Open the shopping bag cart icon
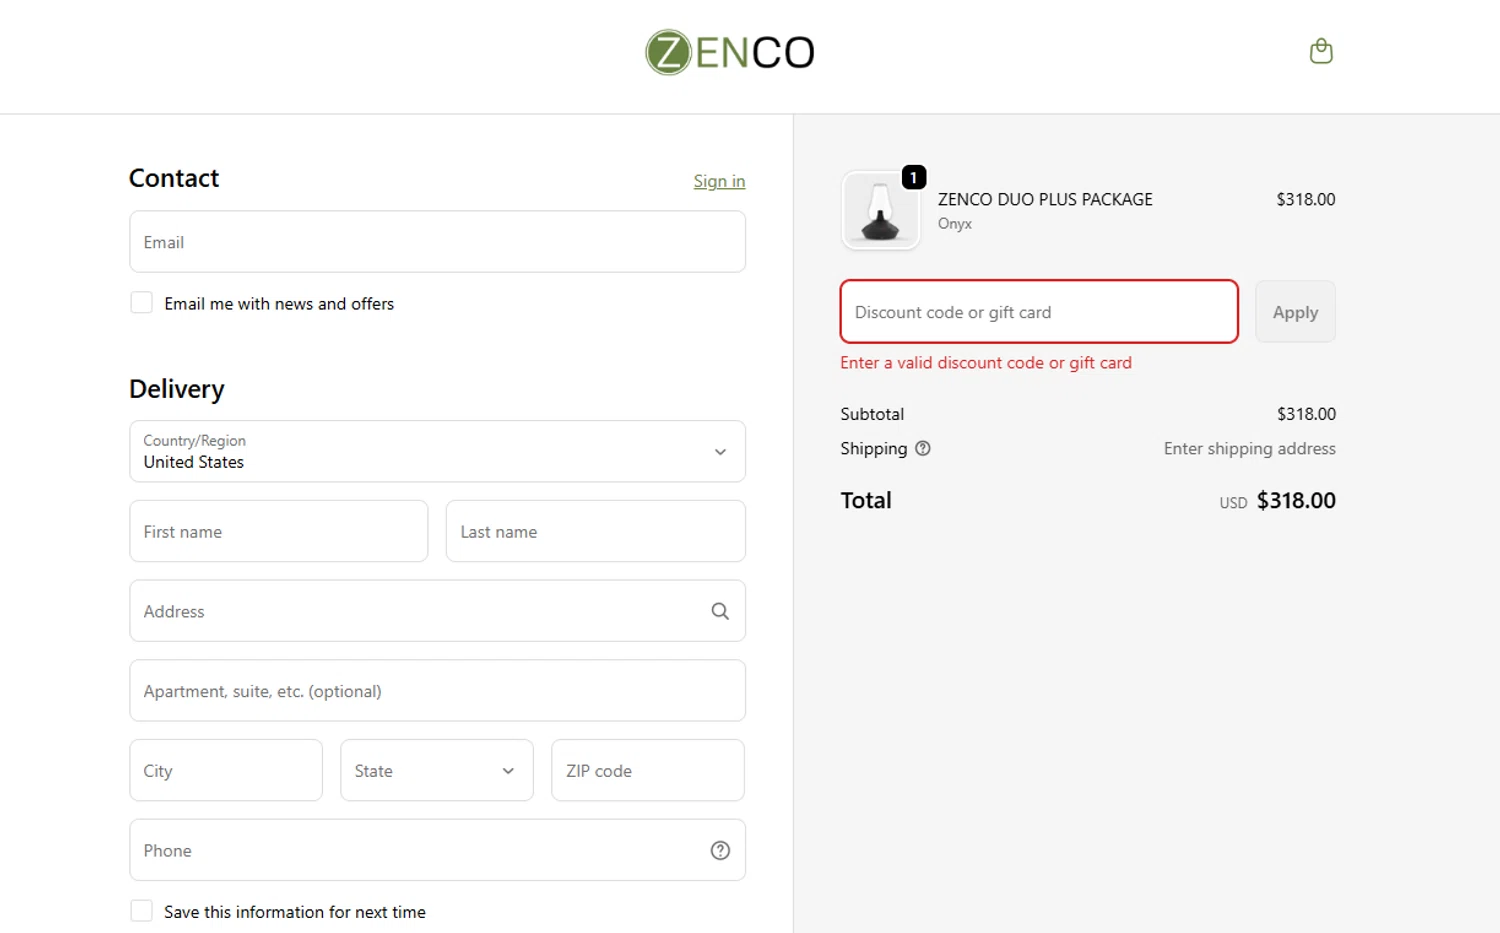Viewport: 1500px width, 933px height. [x=1321, y=51]
